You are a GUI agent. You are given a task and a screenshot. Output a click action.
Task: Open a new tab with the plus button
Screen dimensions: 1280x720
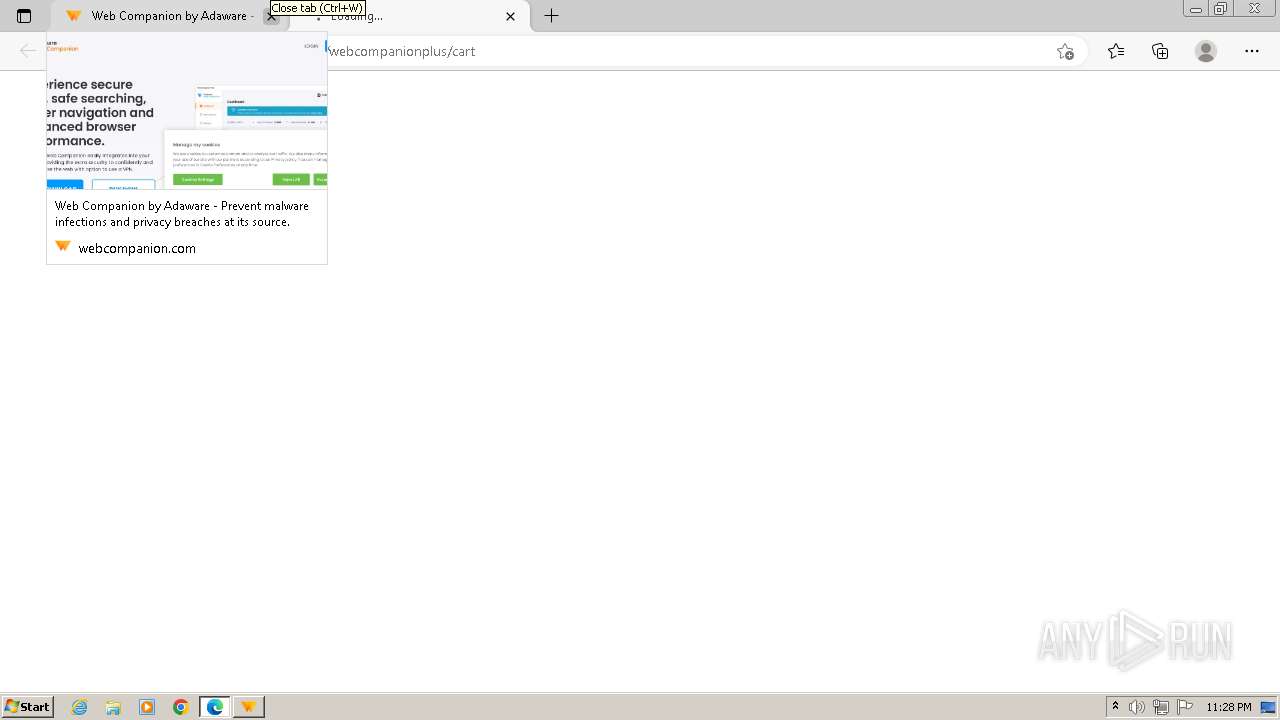551,16
